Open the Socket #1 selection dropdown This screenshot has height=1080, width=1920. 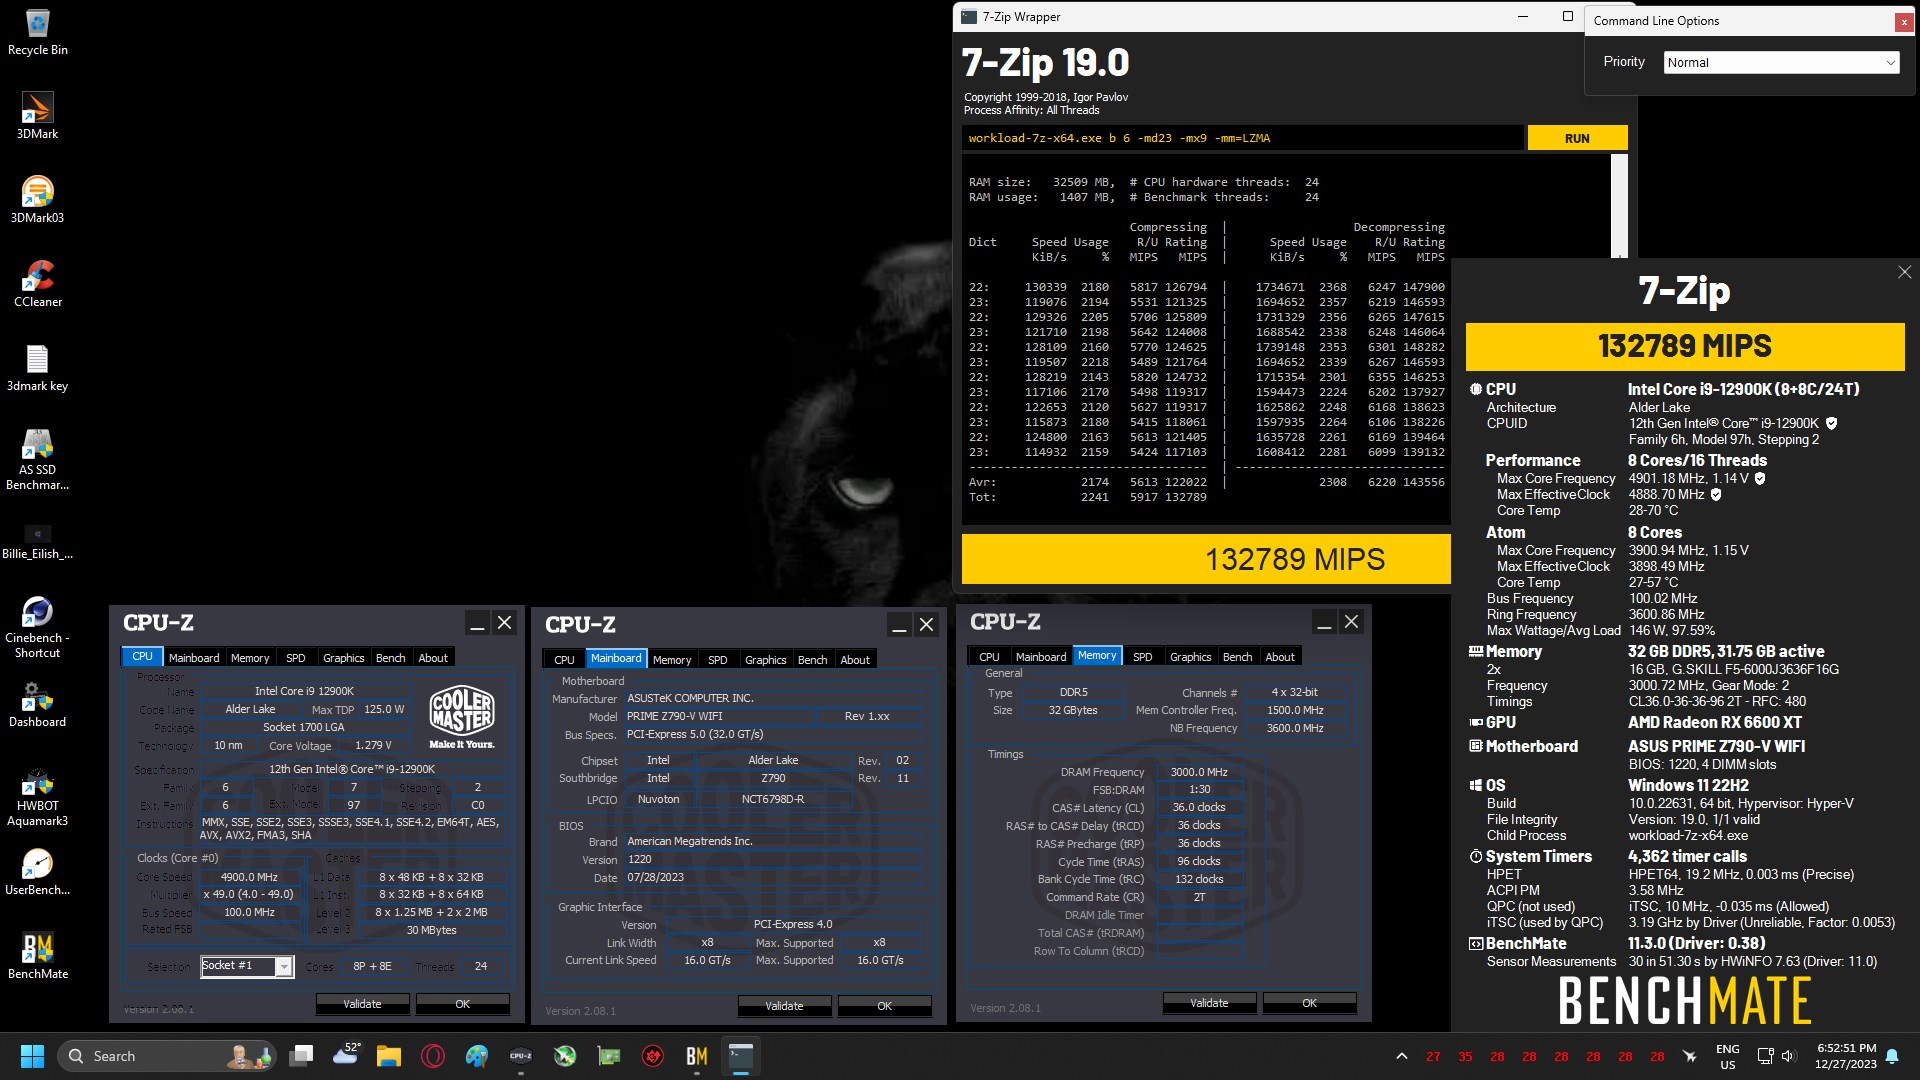tap(246, 966)
